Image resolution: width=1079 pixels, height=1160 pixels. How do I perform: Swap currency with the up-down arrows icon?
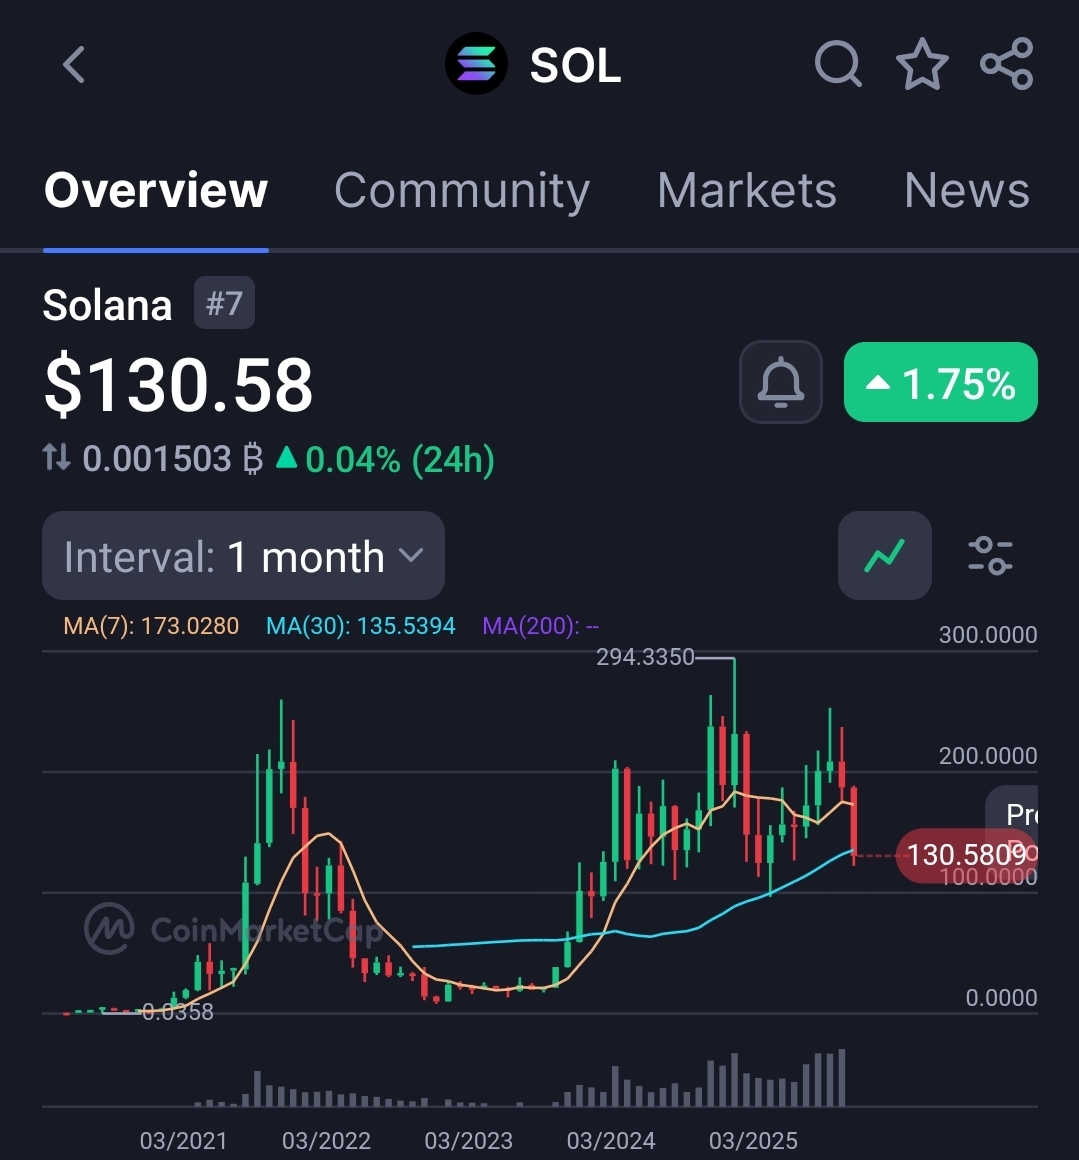click(56, 457)
